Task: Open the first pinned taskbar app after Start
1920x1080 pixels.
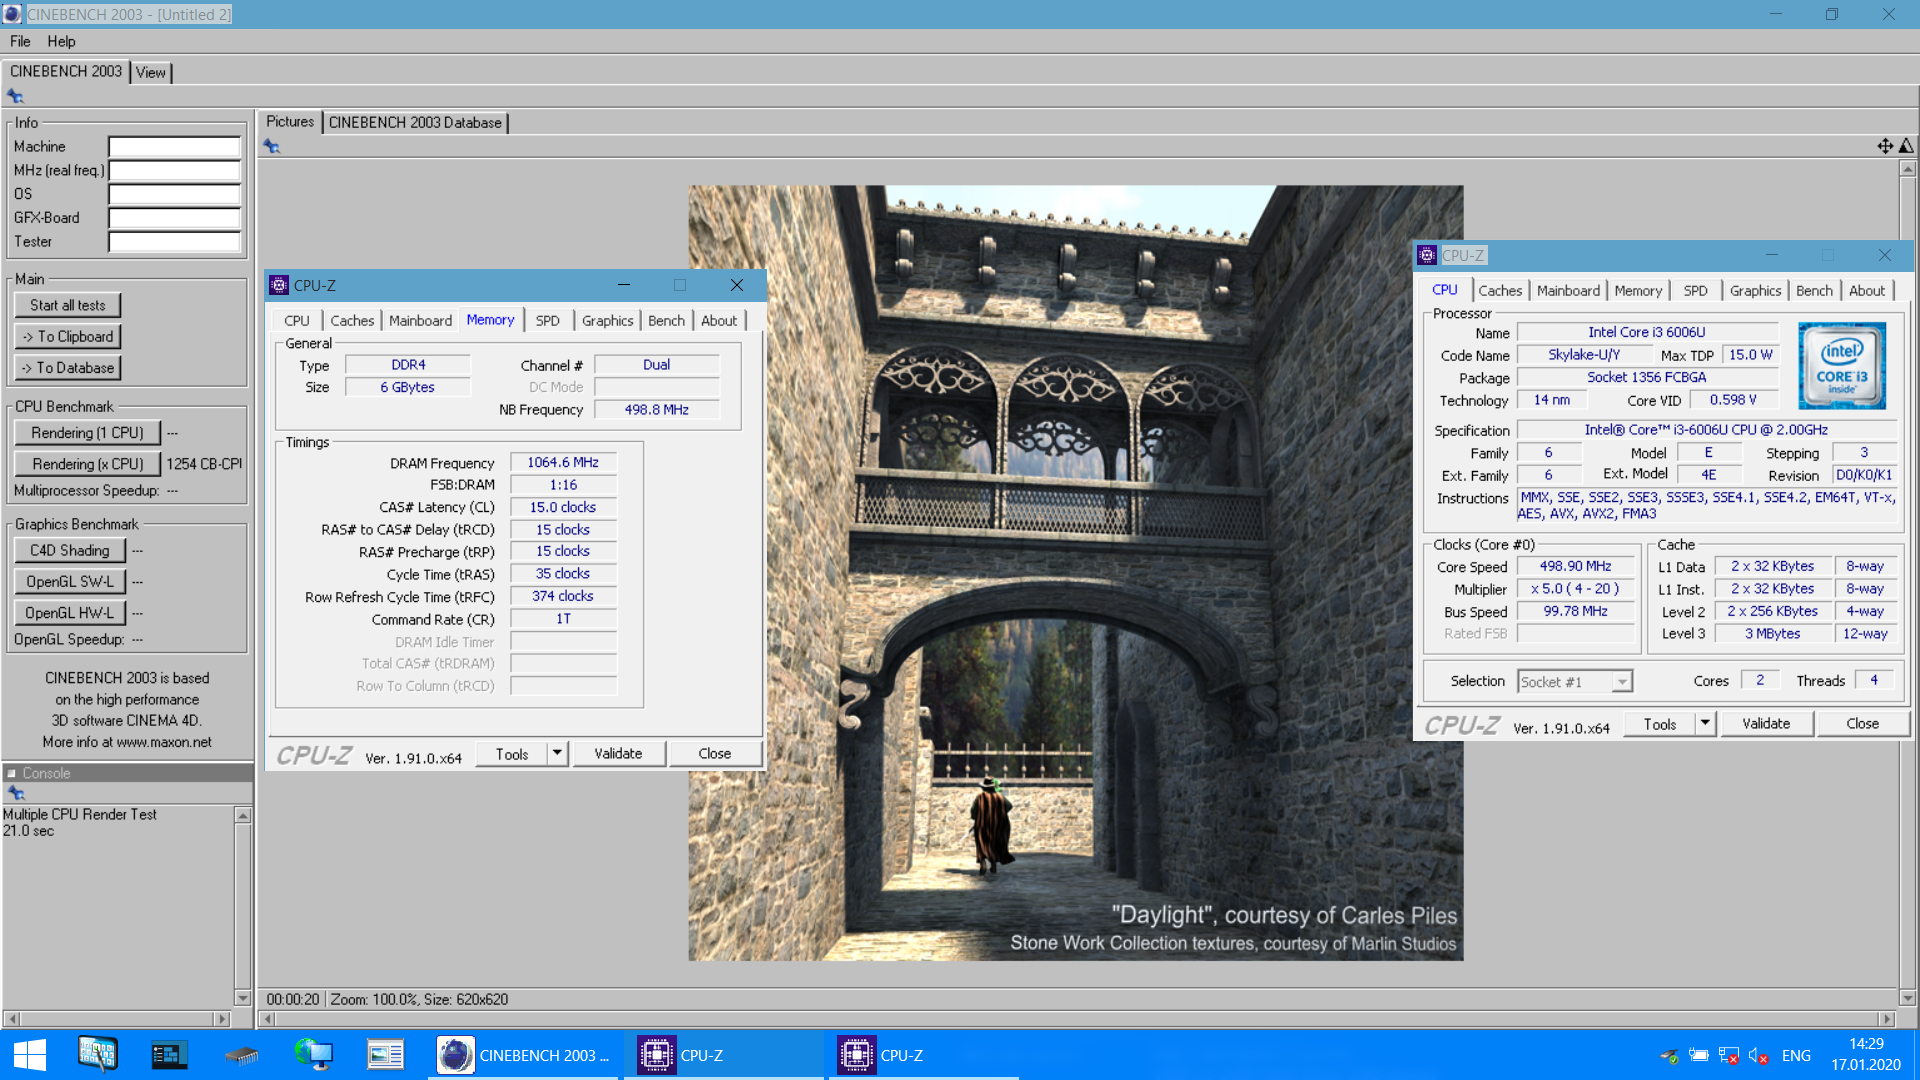Action: (x=98, y=1055)
